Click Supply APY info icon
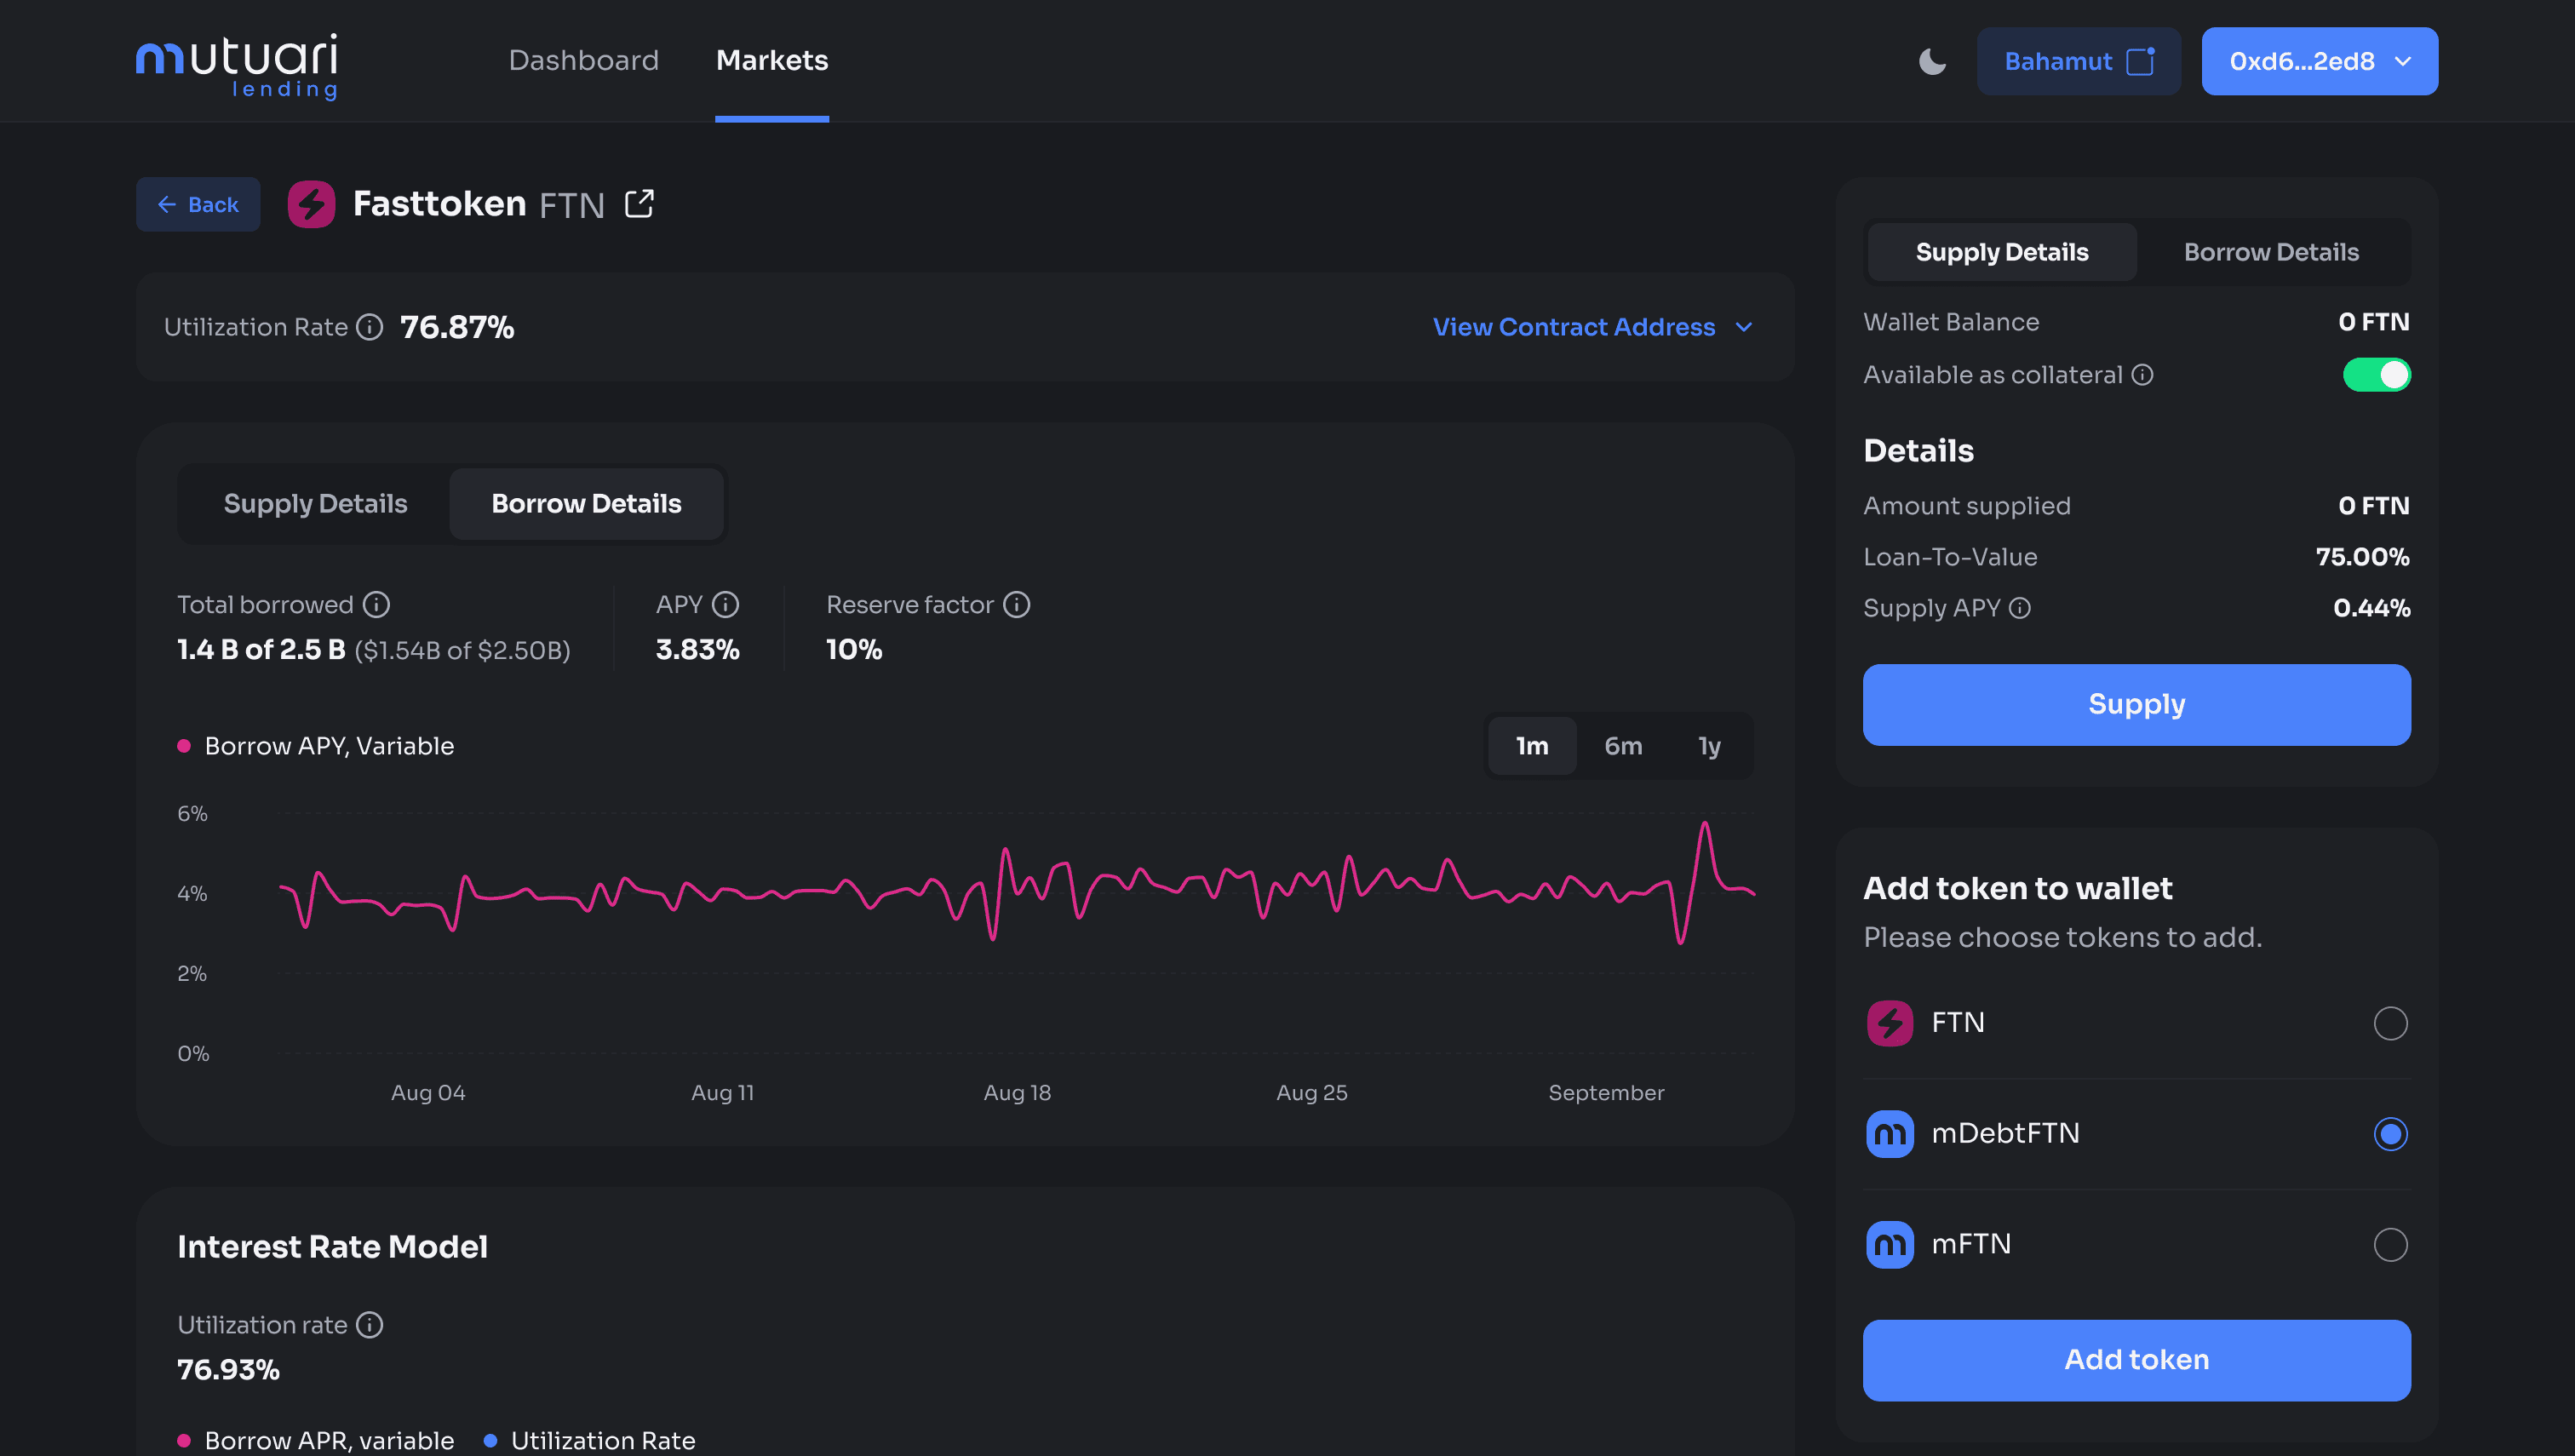This screenshot has width=2575, height=1456. [2019, 608]
